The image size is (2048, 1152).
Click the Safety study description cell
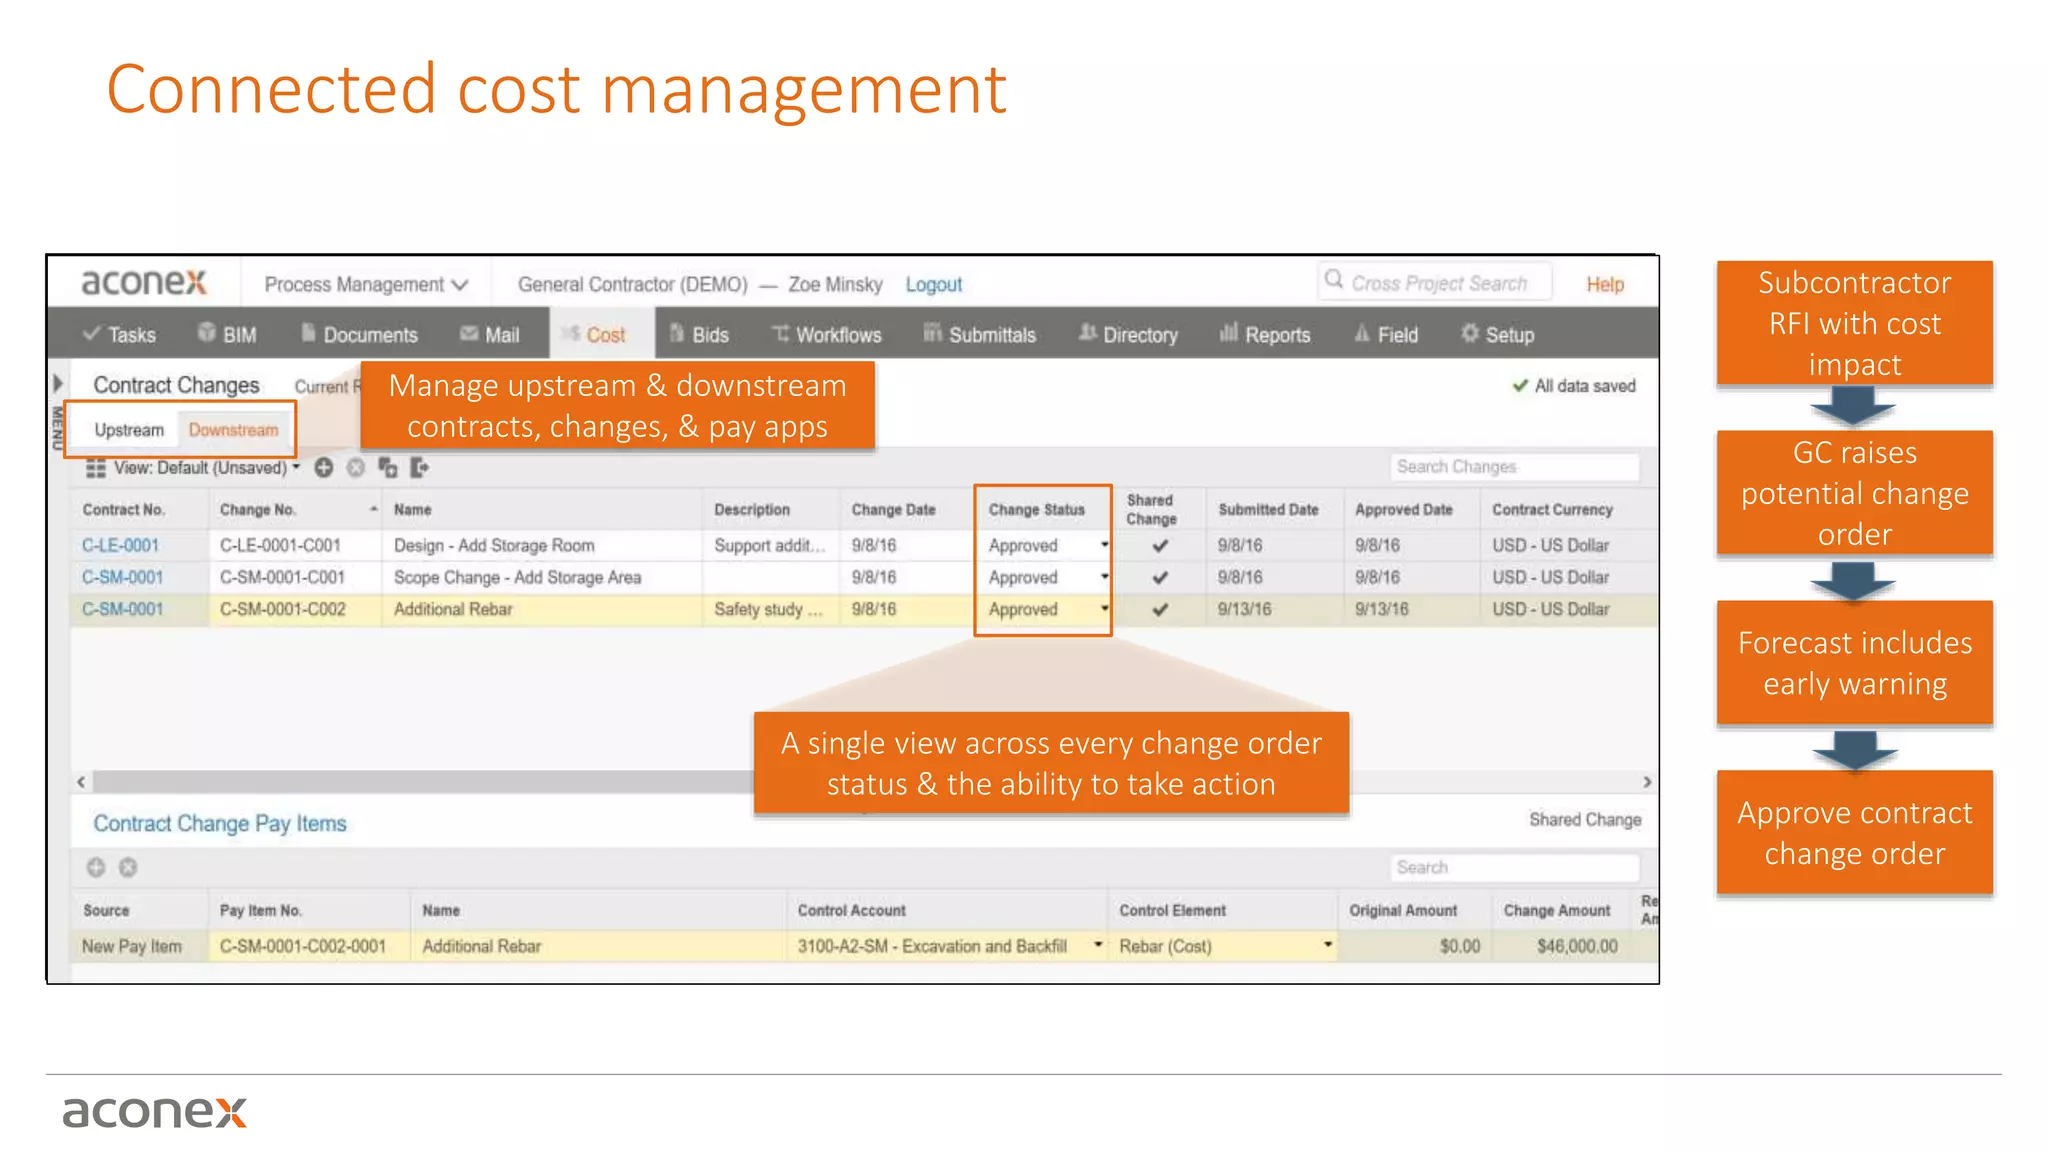coord(769,609)
